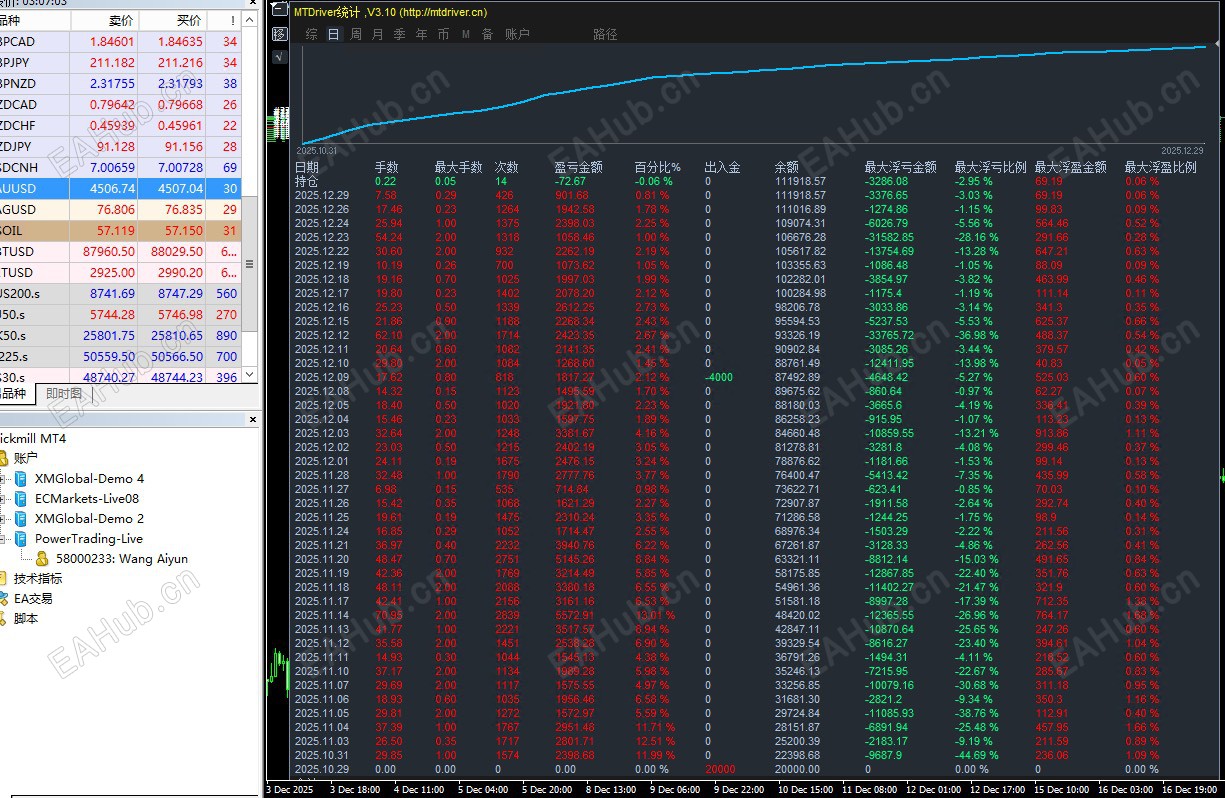
Task: Close the navigator panel with X
Action: pyautogui.click(x=252, y=420)
